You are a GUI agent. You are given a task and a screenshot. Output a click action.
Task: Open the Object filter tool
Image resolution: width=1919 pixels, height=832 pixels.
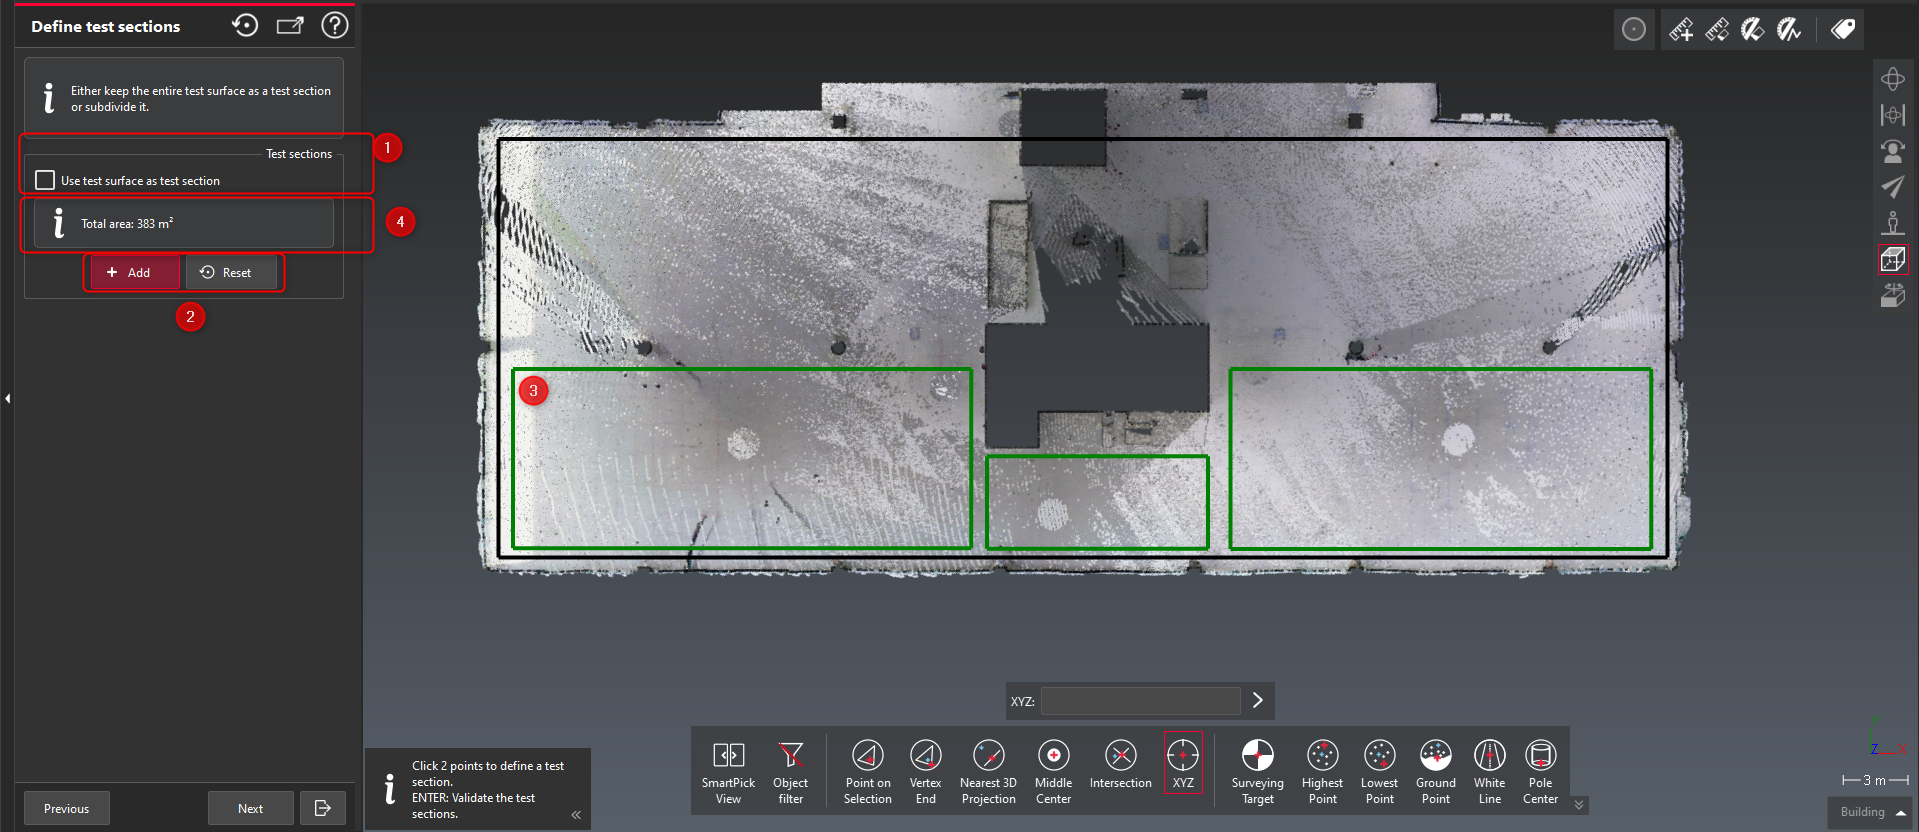pos(790,769)
